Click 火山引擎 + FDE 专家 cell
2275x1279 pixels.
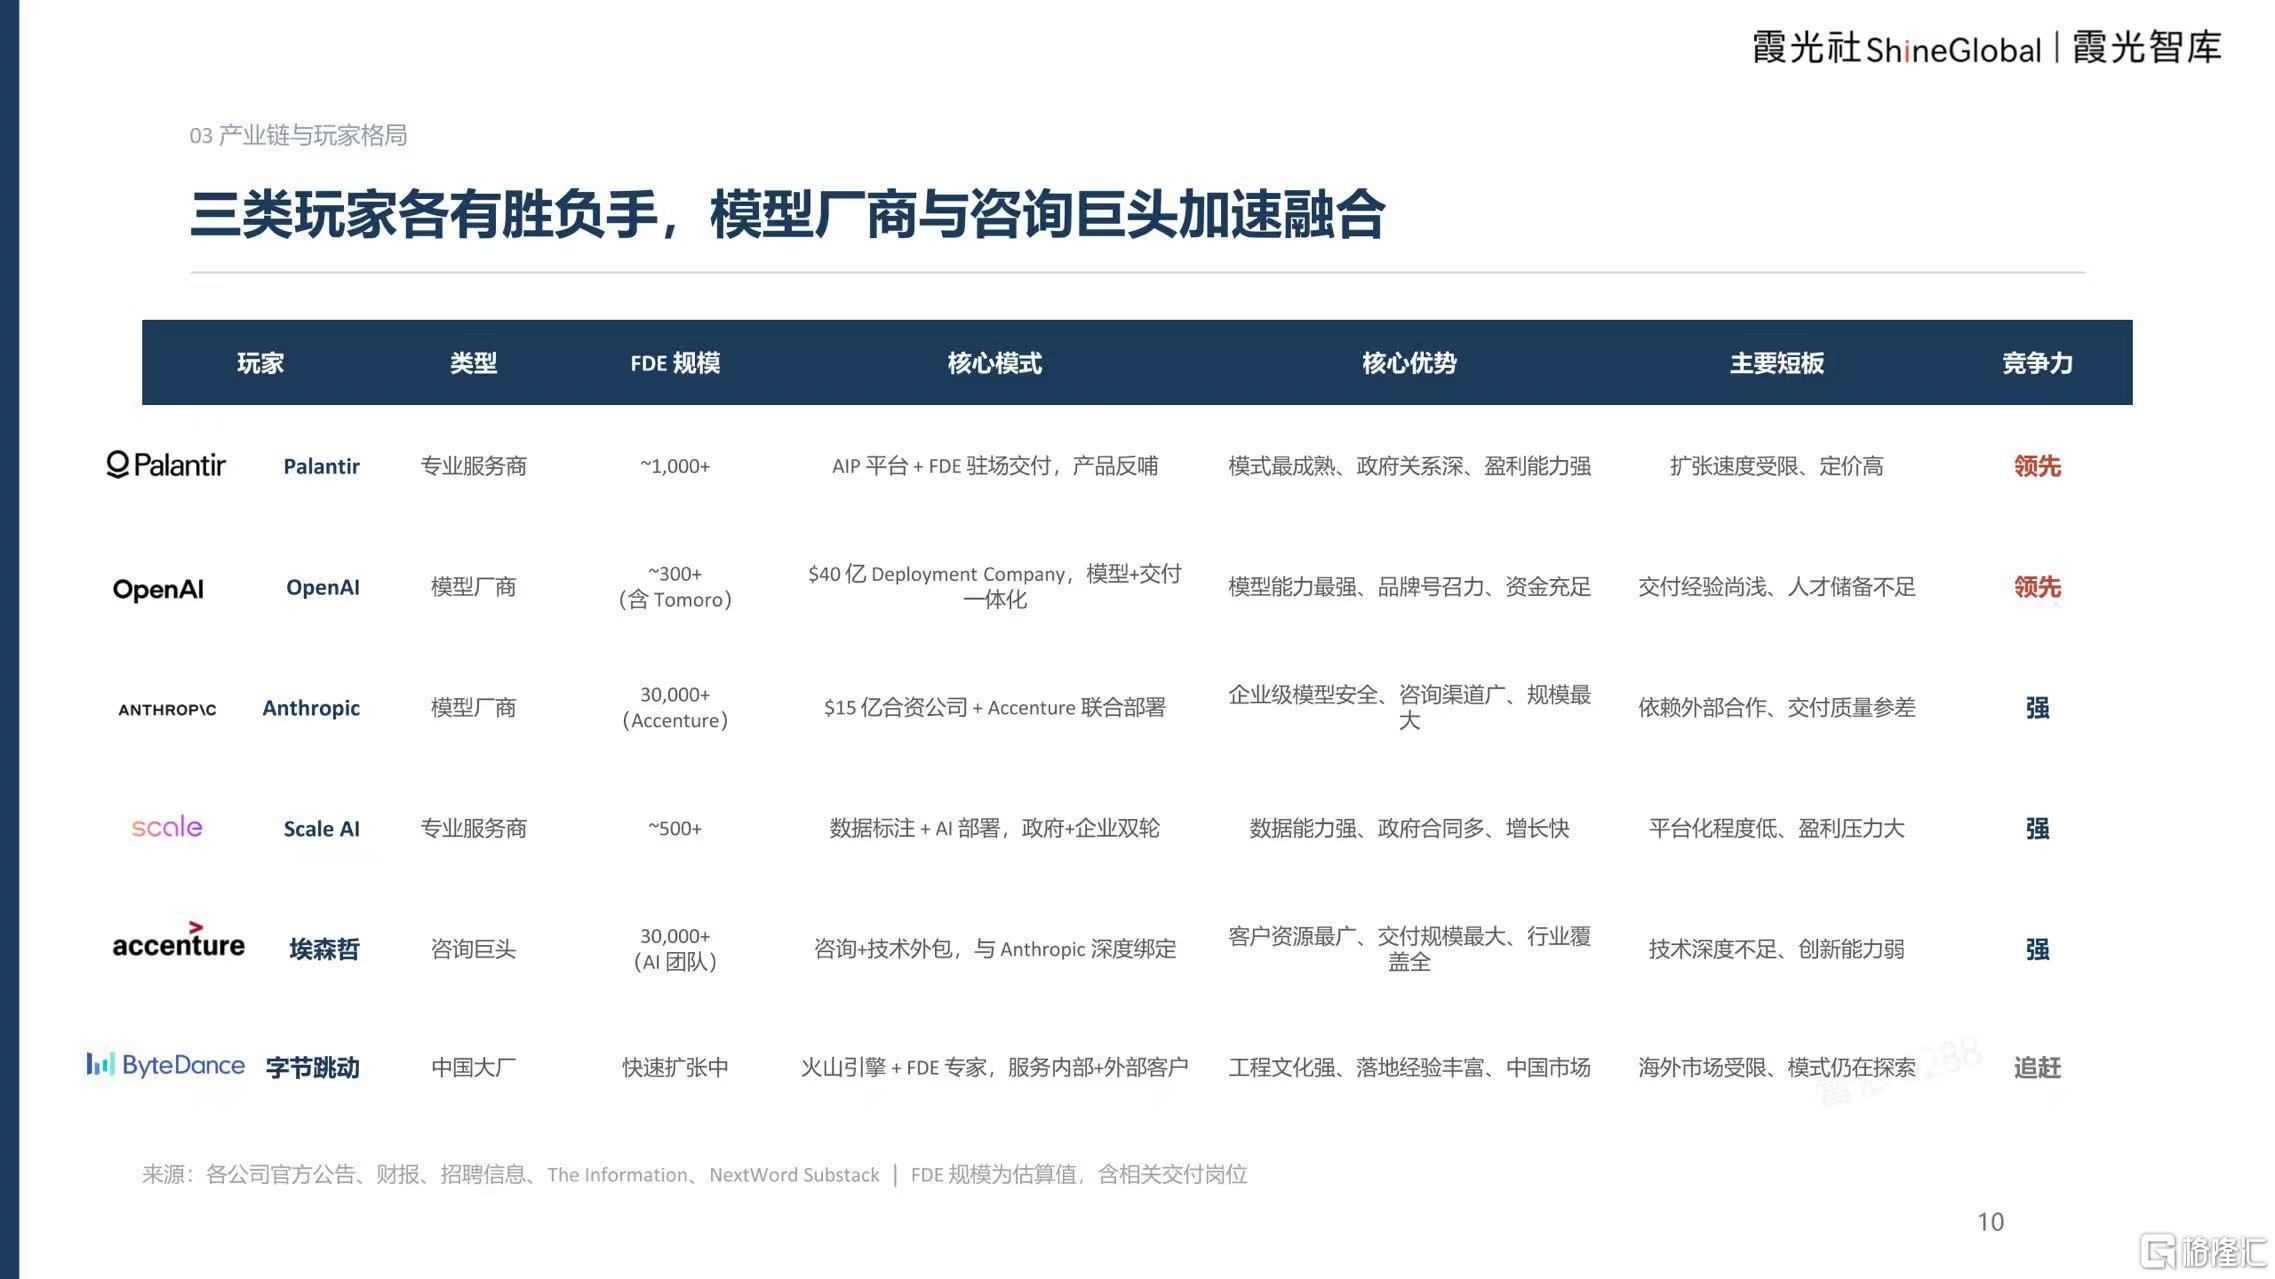point(994,1068)
